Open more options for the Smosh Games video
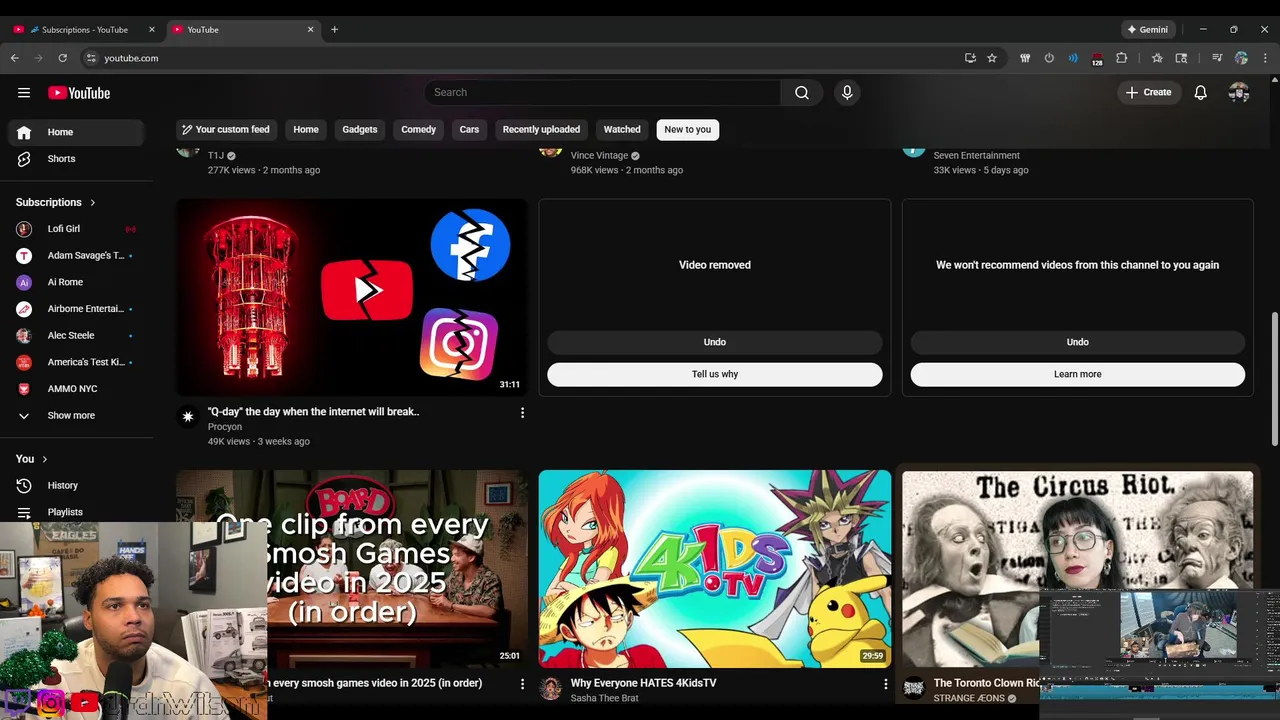The height and width of the screenshot is (720, 1280). pos(522,684)
